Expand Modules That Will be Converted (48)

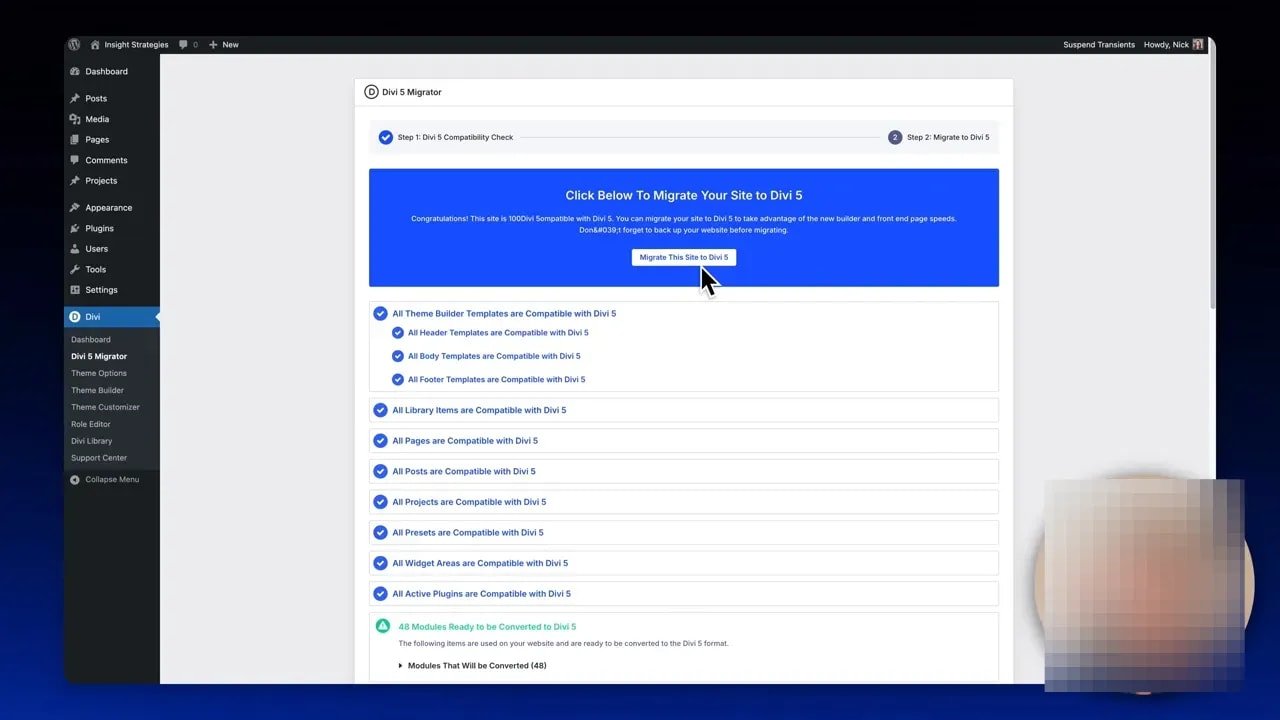click(x=476, y=665)
